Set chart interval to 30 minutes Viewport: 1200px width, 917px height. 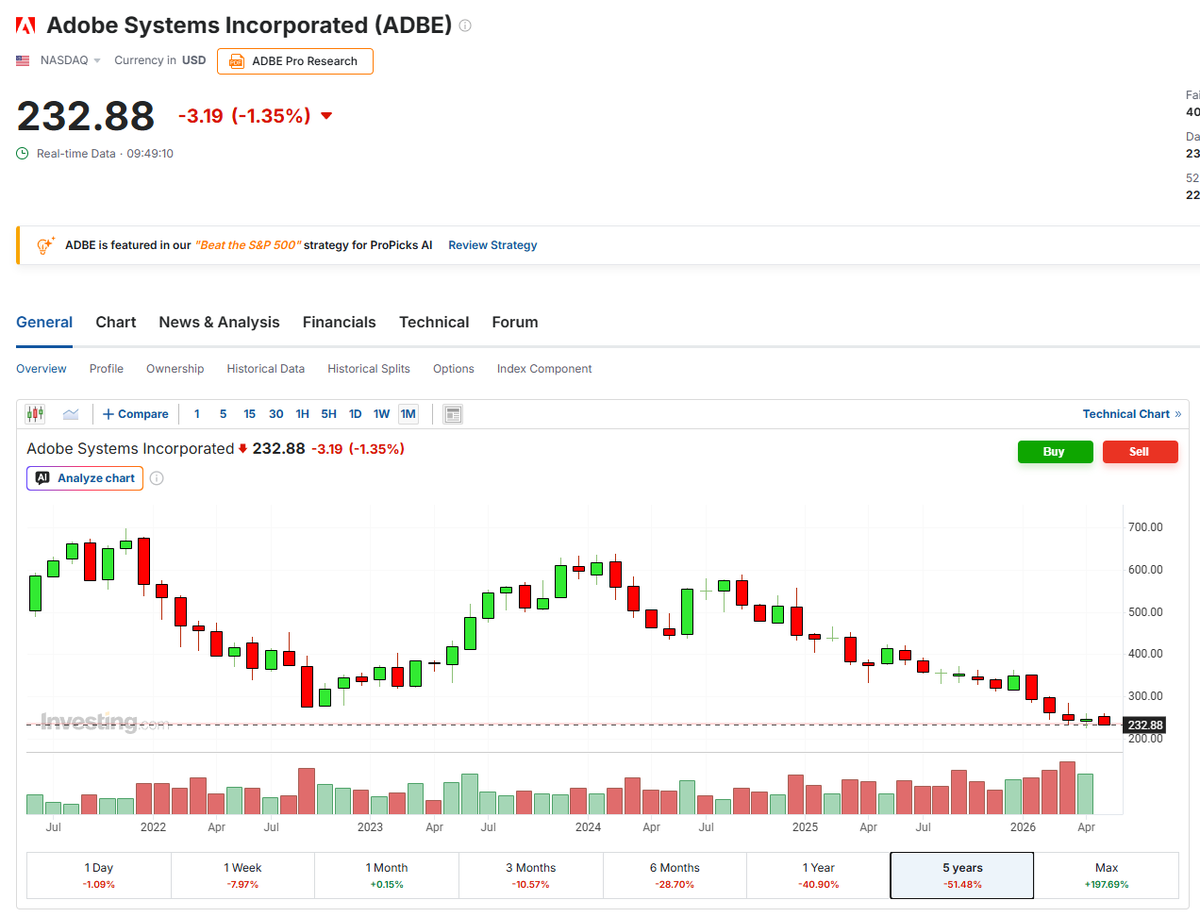tap(276, 414)
